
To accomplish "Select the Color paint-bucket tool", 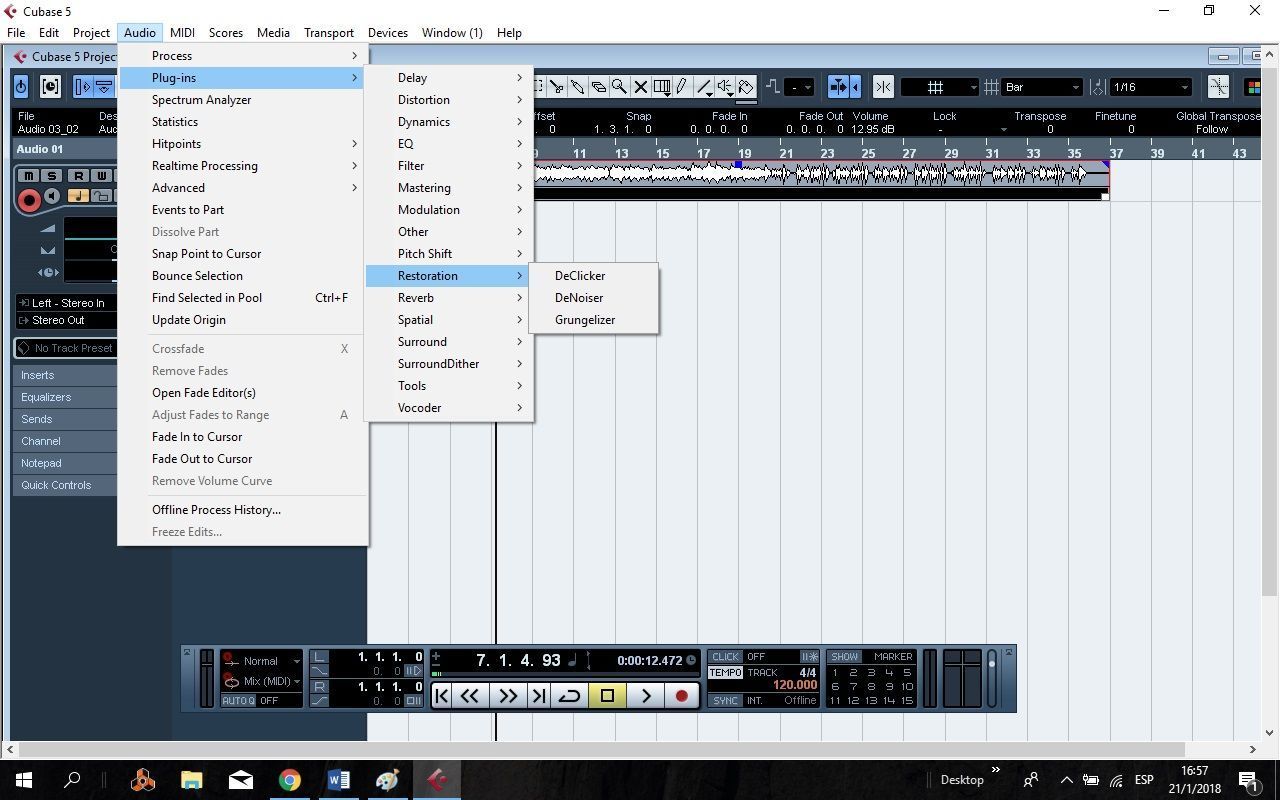I will [x=746, y=87].
